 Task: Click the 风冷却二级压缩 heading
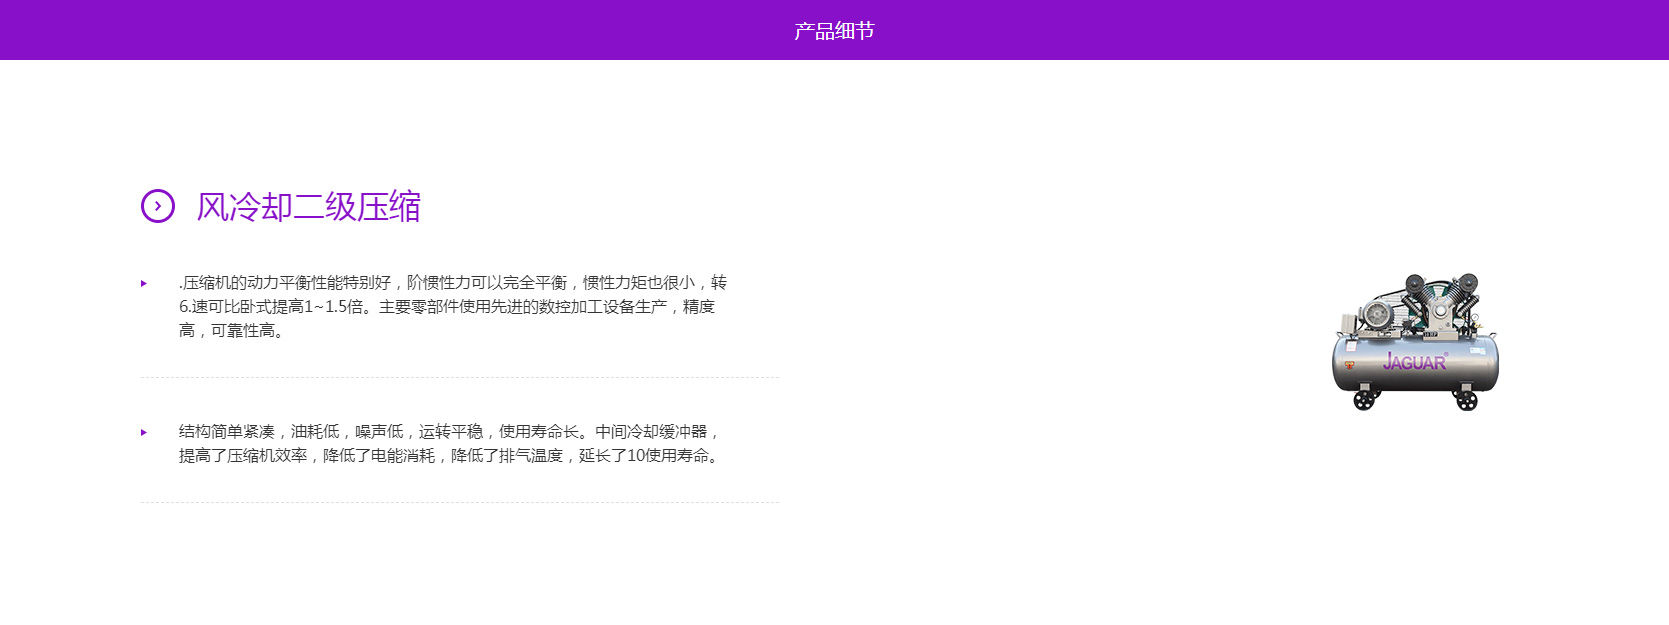click(x=308, y=207)
